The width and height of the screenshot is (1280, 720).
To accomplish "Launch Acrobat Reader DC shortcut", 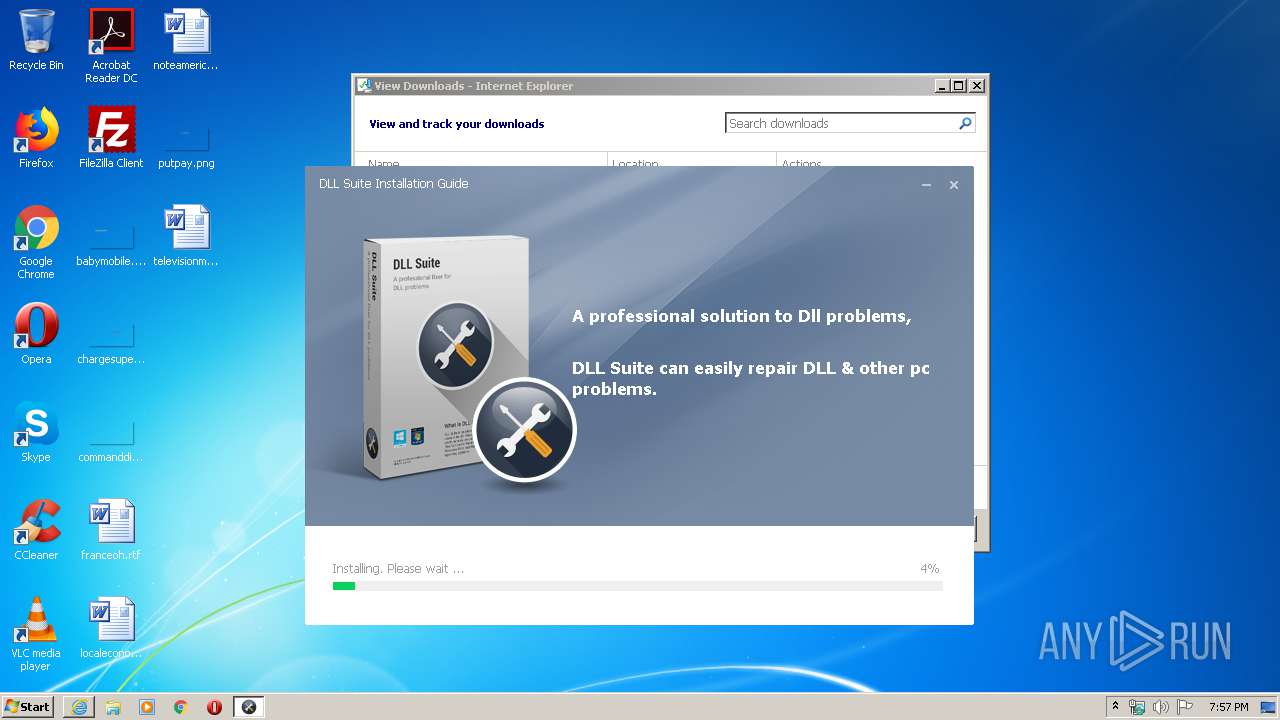I will [111, 46].
